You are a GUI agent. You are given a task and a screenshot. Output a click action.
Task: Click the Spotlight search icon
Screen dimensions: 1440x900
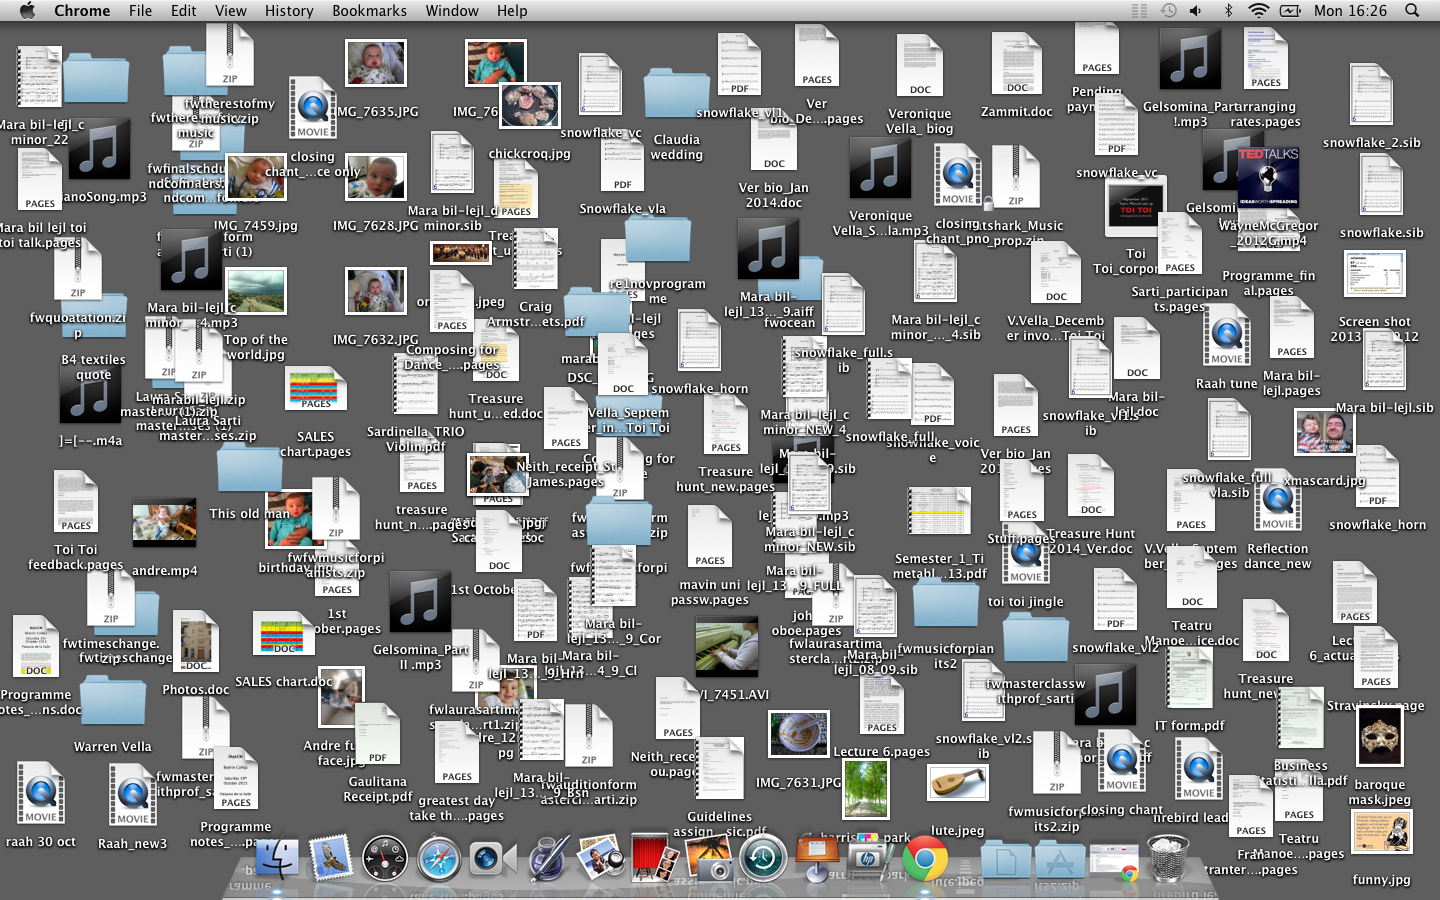(1410, 11)
